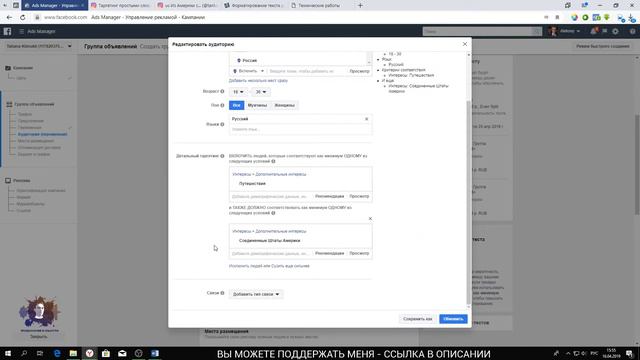Open the Mail app from the taskbar
The height and width of the screenshot is (360, 640).
point(122,353)
